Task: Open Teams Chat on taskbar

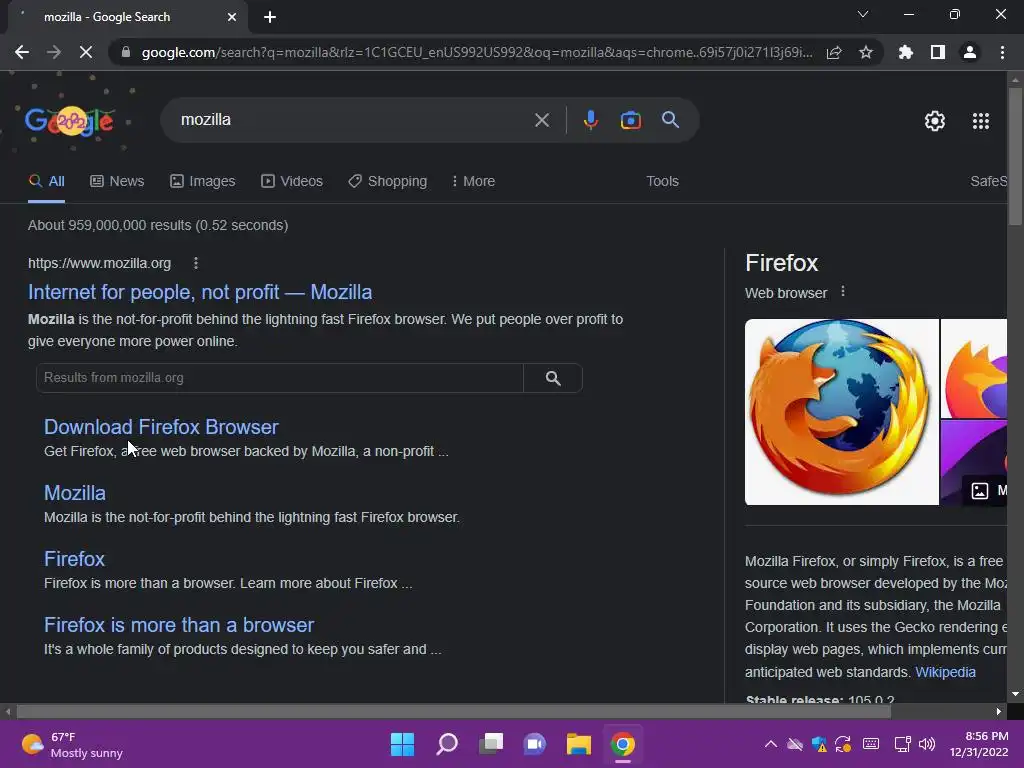Action: coord(535,744)
